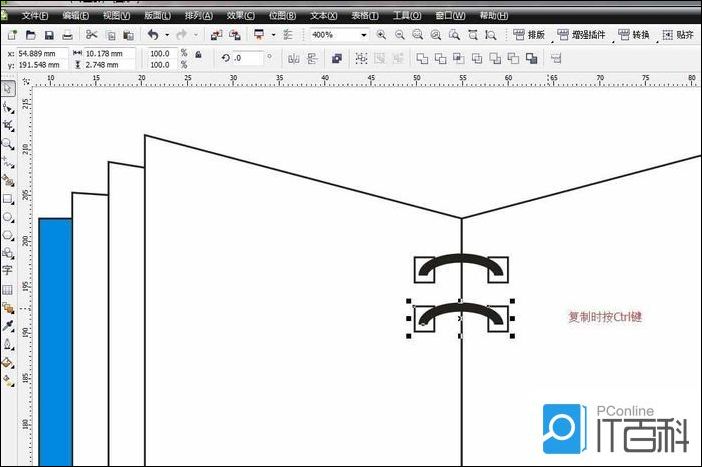Toggle vertical mirror button

(x=312, y=59)
